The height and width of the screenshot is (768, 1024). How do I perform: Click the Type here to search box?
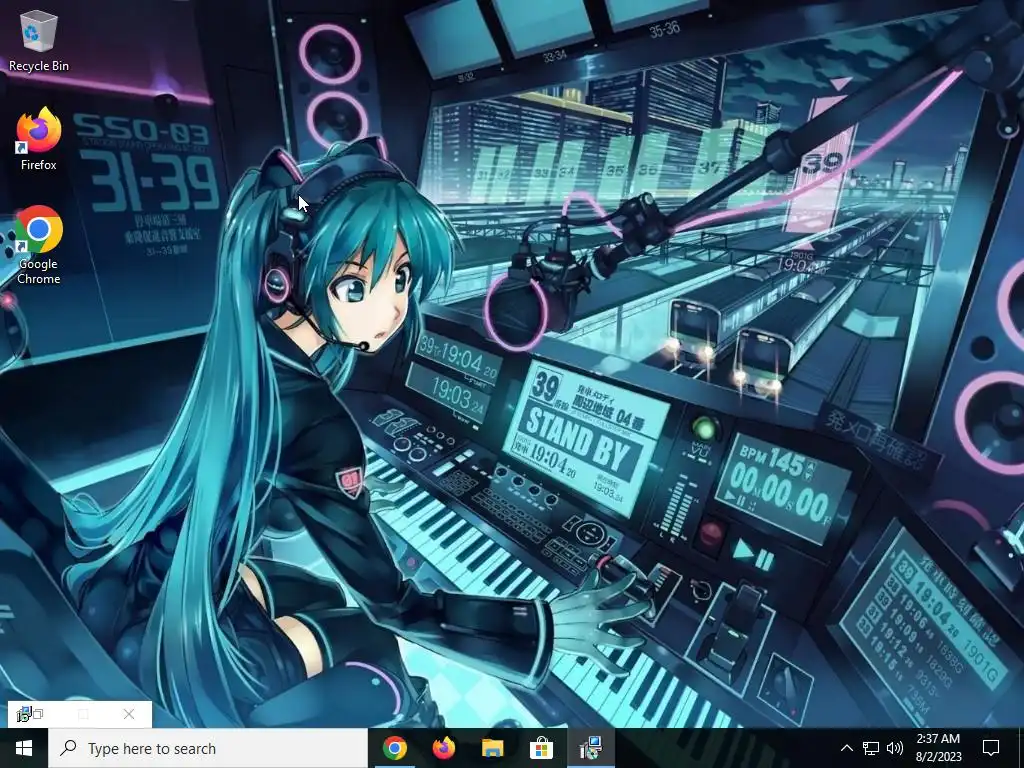click(208, 748)
